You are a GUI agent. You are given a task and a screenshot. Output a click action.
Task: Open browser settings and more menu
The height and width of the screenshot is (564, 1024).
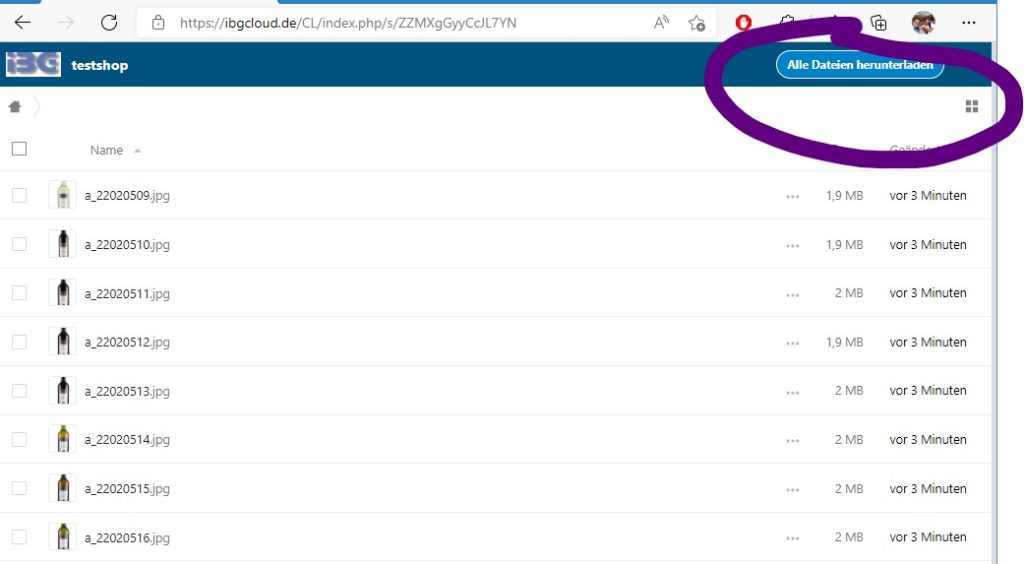pos(968,23)
